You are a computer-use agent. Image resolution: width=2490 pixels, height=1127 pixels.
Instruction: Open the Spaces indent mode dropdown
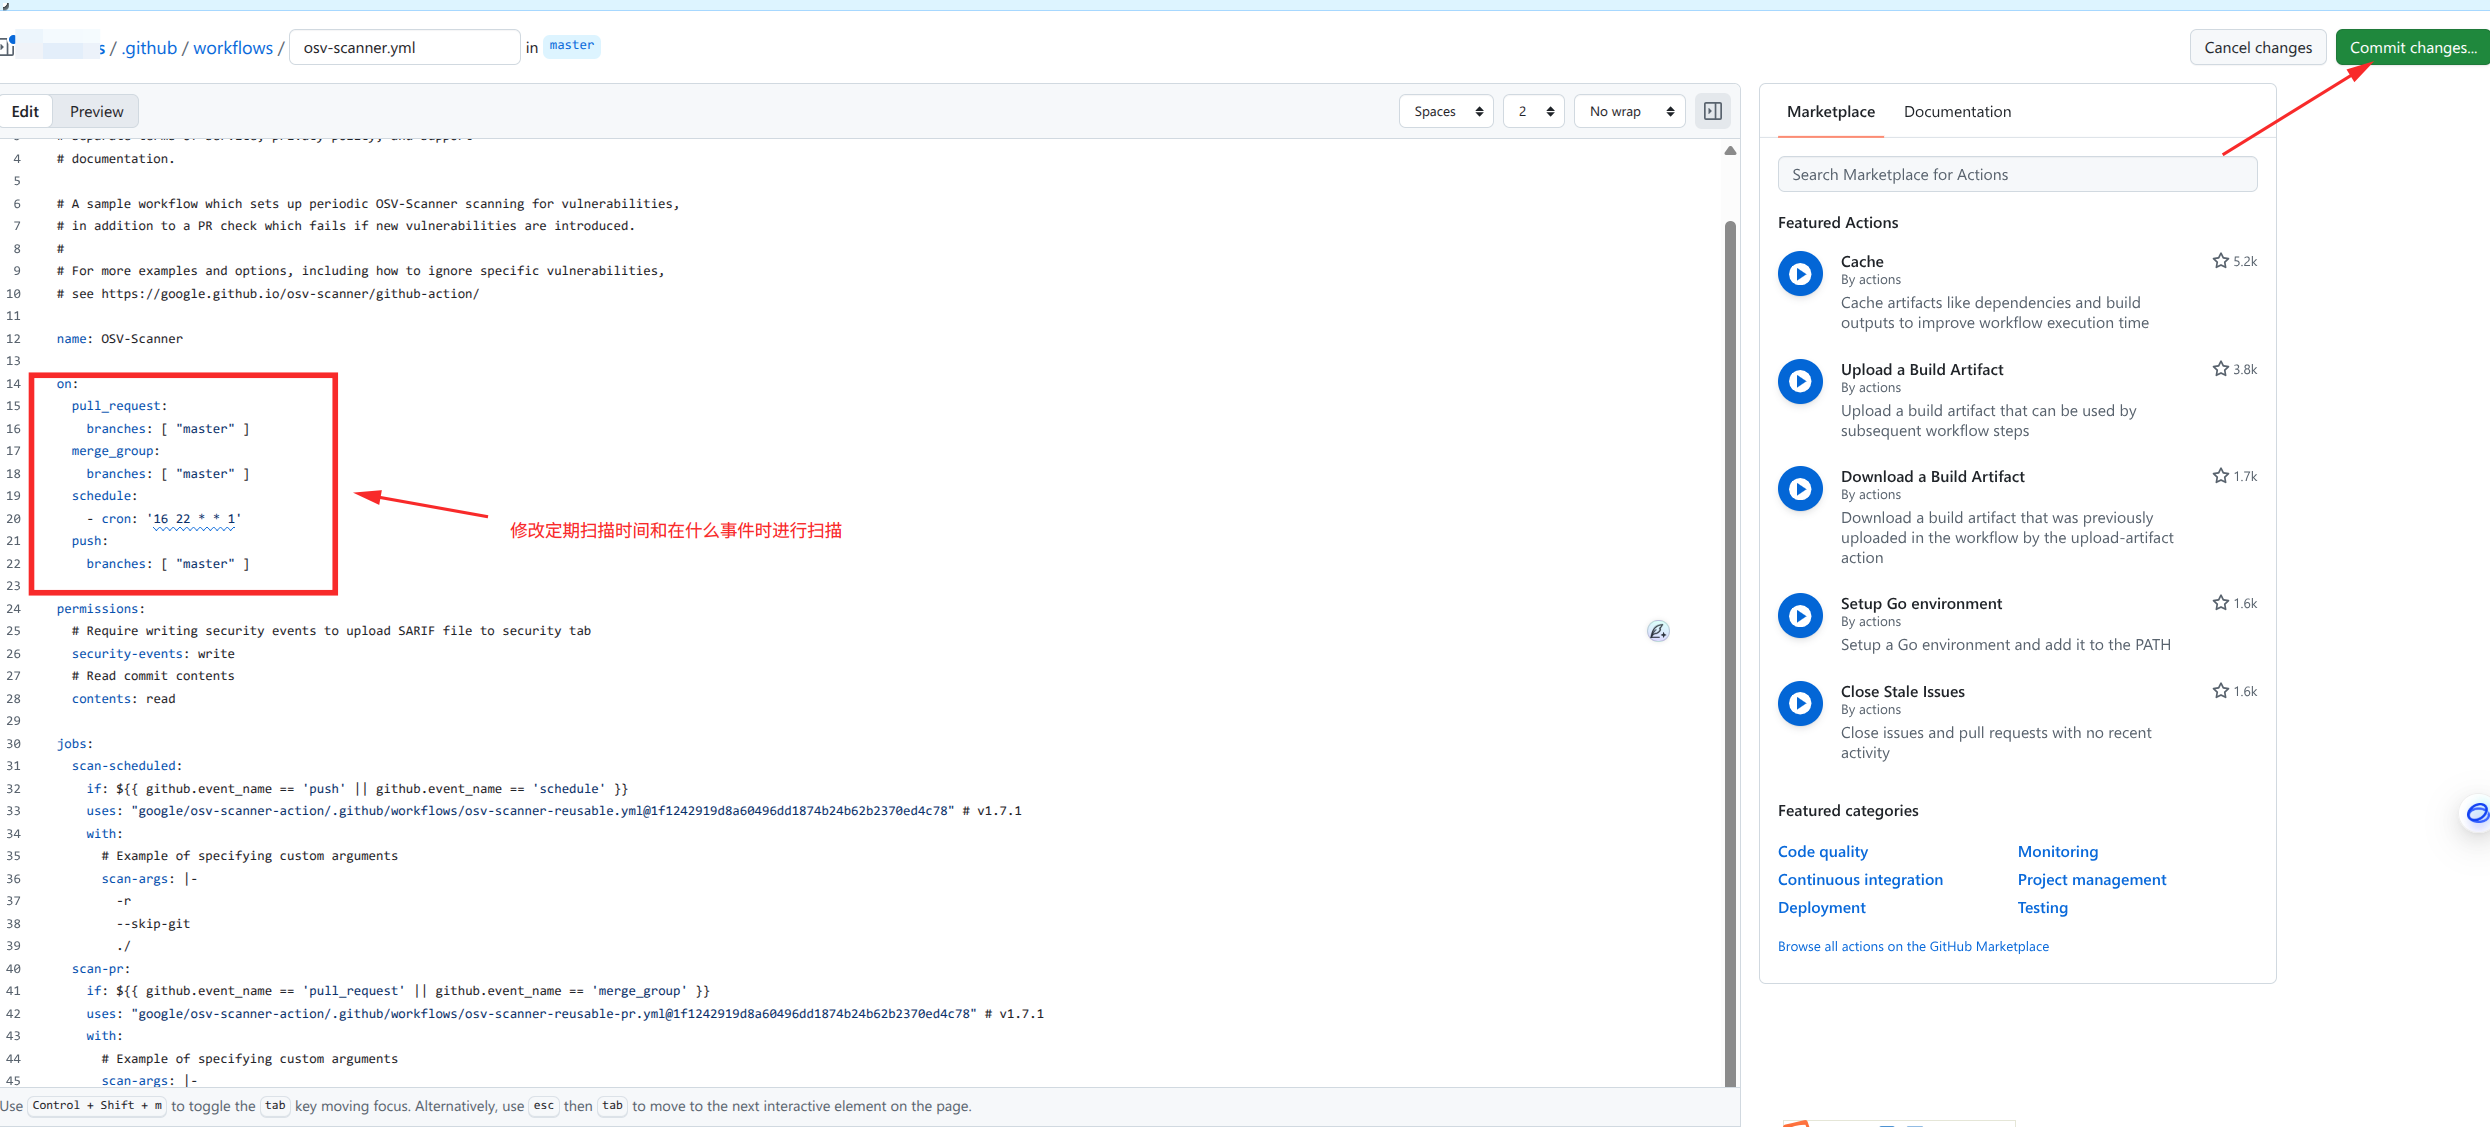(1446, 112)
